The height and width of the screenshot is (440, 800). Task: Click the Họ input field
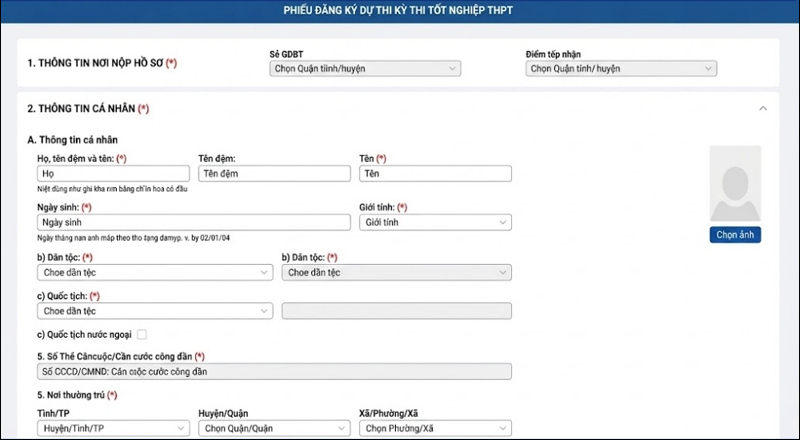point(113,174)
